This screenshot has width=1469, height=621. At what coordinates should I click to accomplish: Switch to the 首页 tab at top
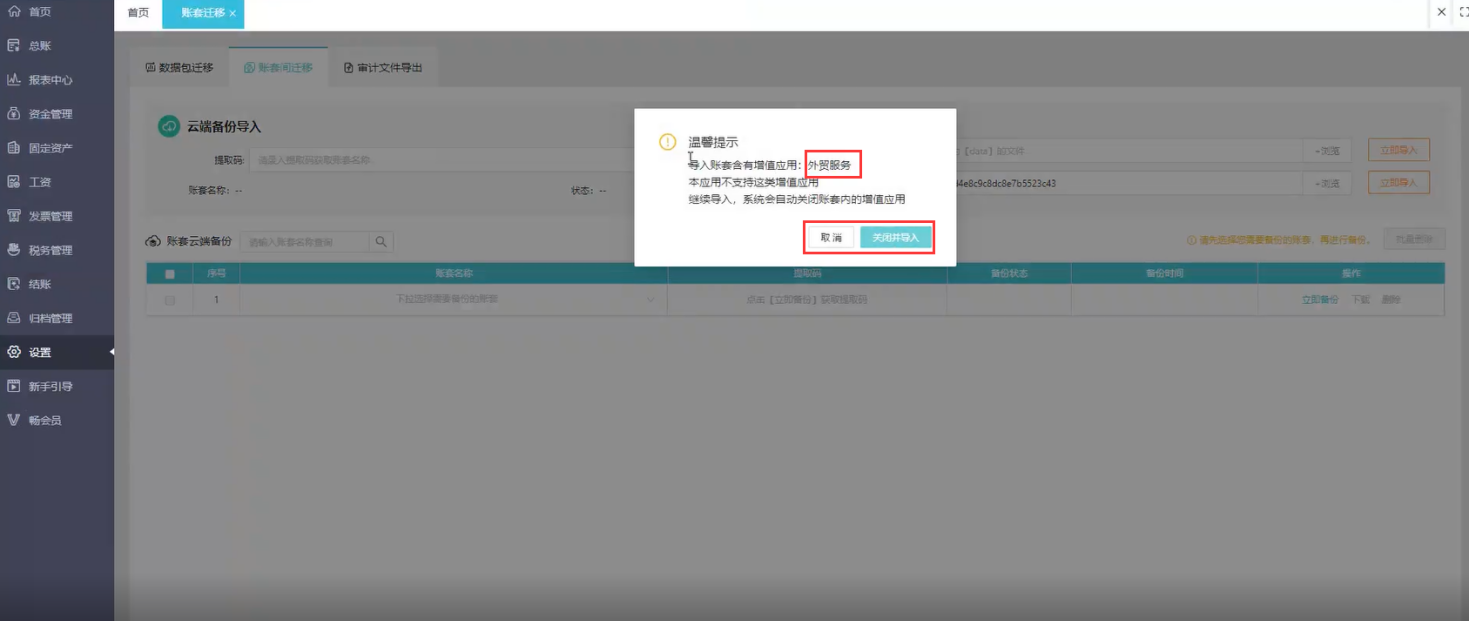tap(138, 12)
